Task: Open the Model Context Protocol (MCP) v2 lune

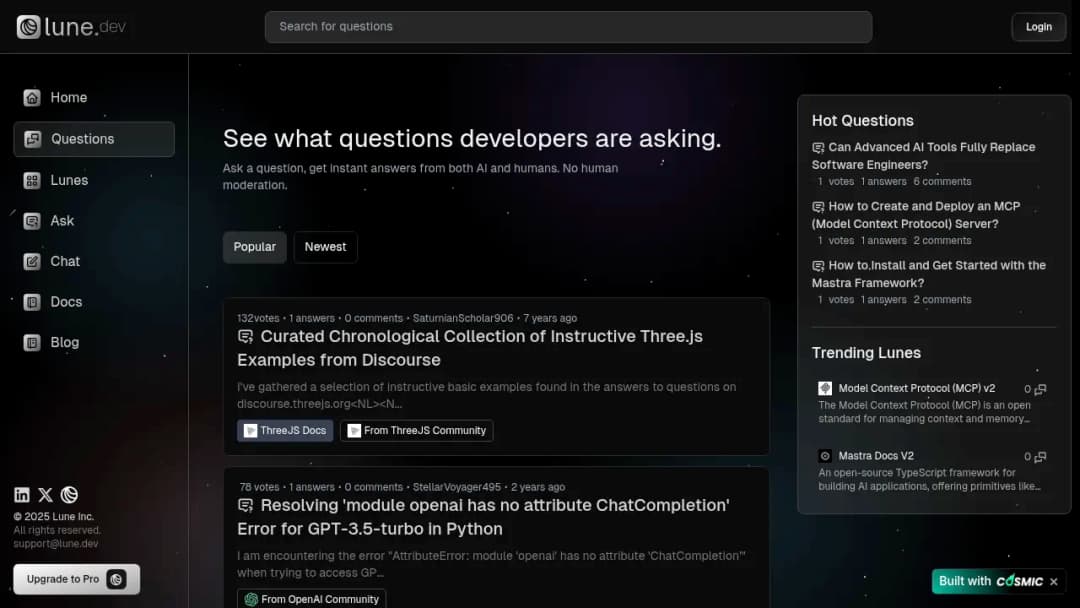Action: pos(917,388)
